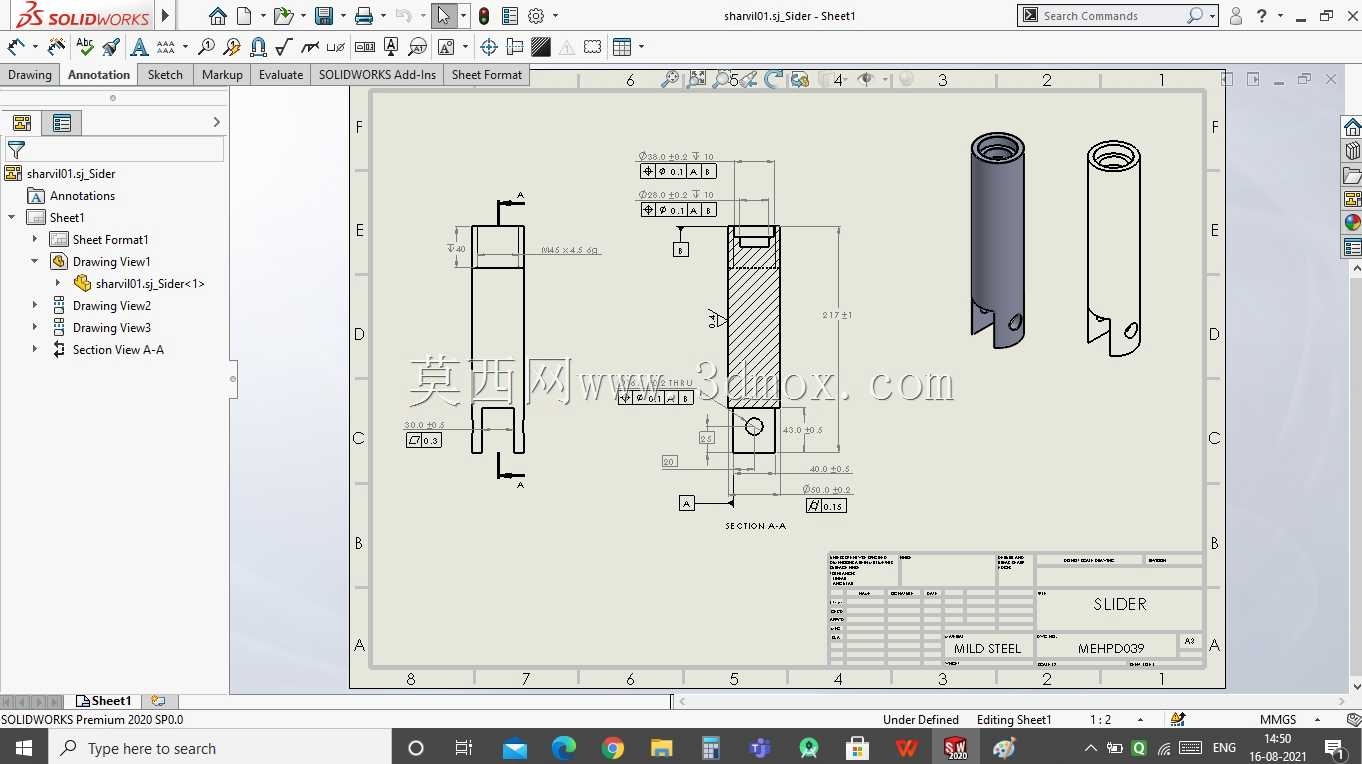
Task: Open the Options gear dropdown arrow
Action: click(555, 16)
